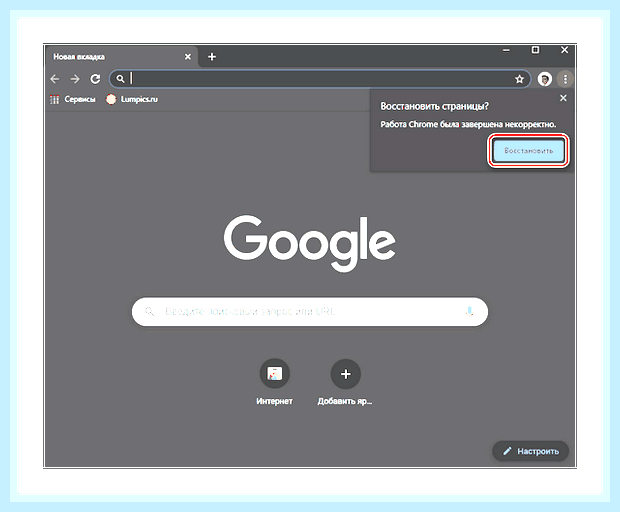Screen dimensions: 620x512
Task: Click the Google search box
Action: 310,312
